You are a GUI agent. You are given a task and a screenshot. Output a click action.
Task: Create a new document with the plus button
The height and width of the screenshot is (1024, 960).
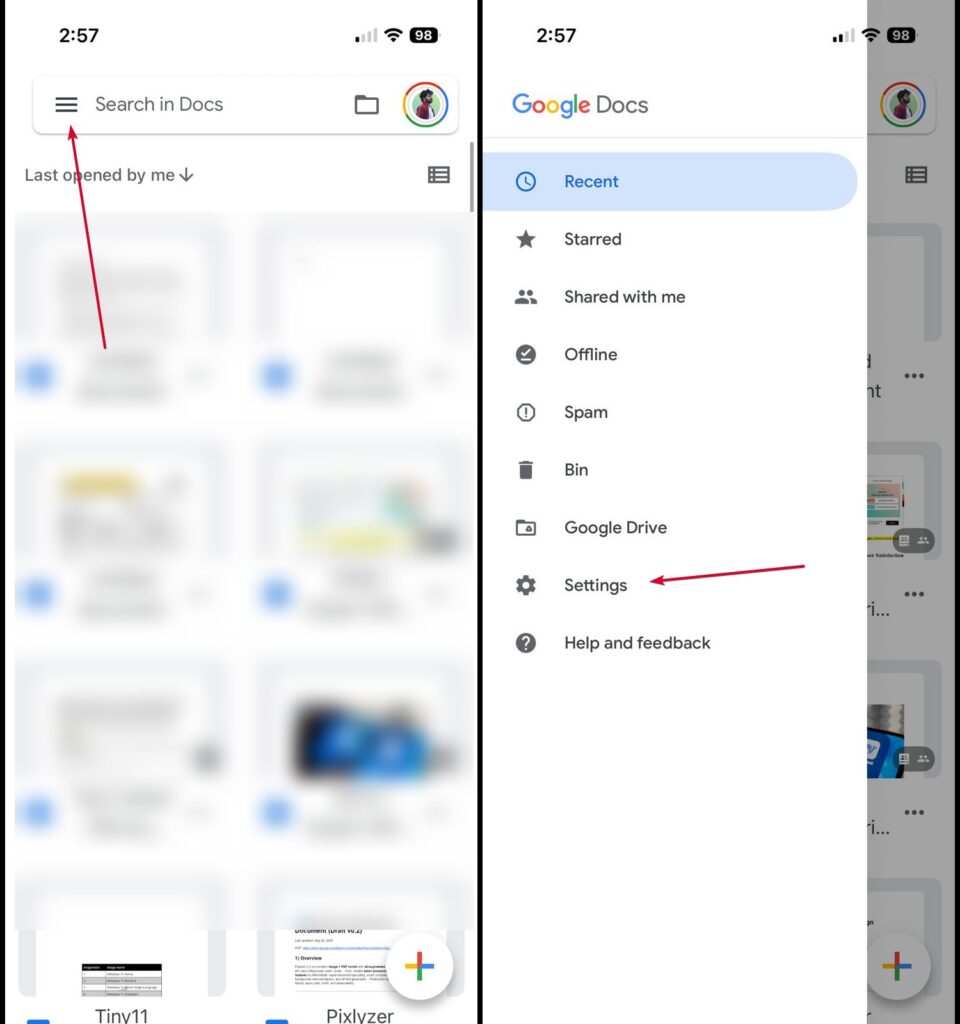(x=421, y=965)
